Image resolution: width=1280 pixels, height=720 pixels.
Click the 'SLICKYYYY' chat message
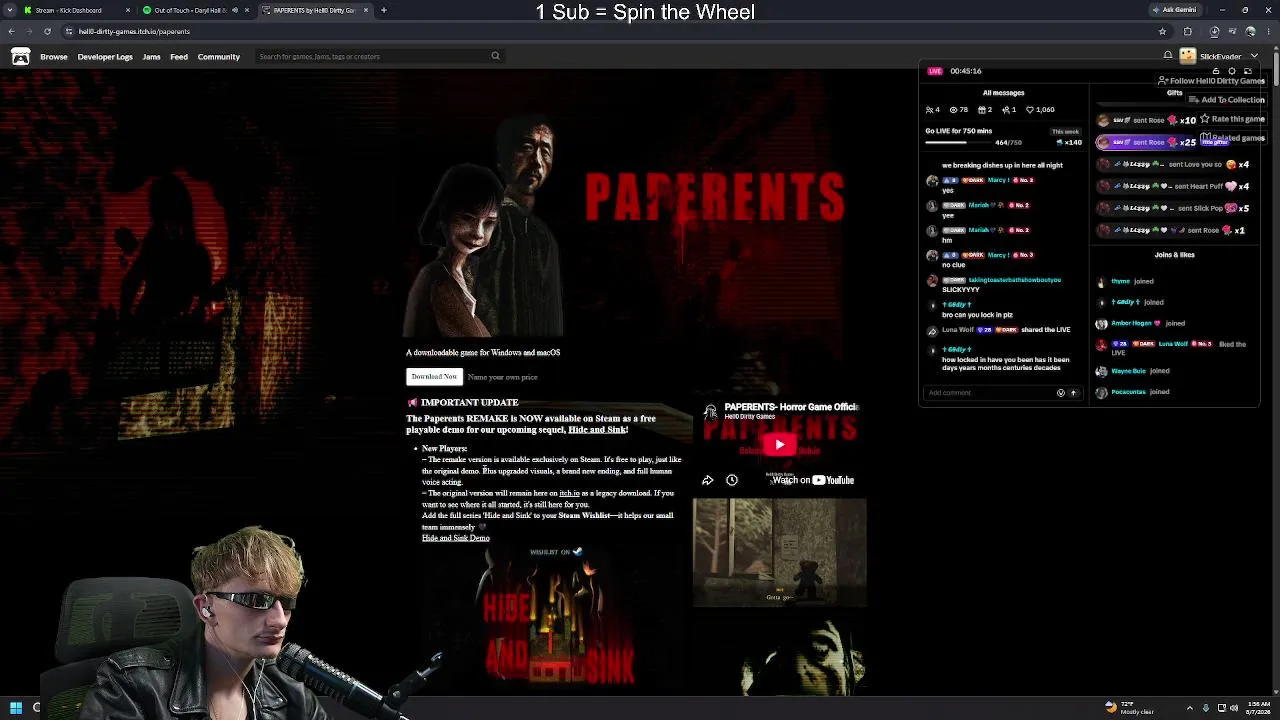click(961, 290)
